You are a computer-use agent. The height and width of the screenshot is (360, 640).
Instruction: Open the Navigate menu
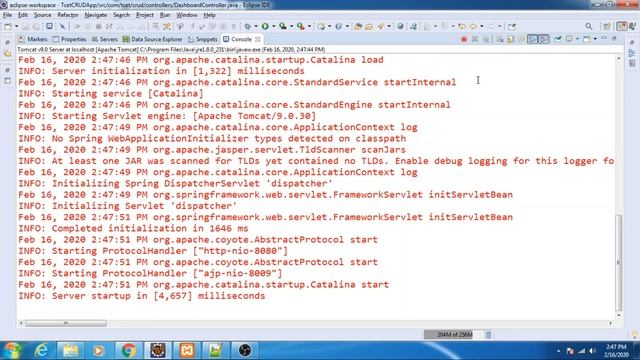pos(96,15)
